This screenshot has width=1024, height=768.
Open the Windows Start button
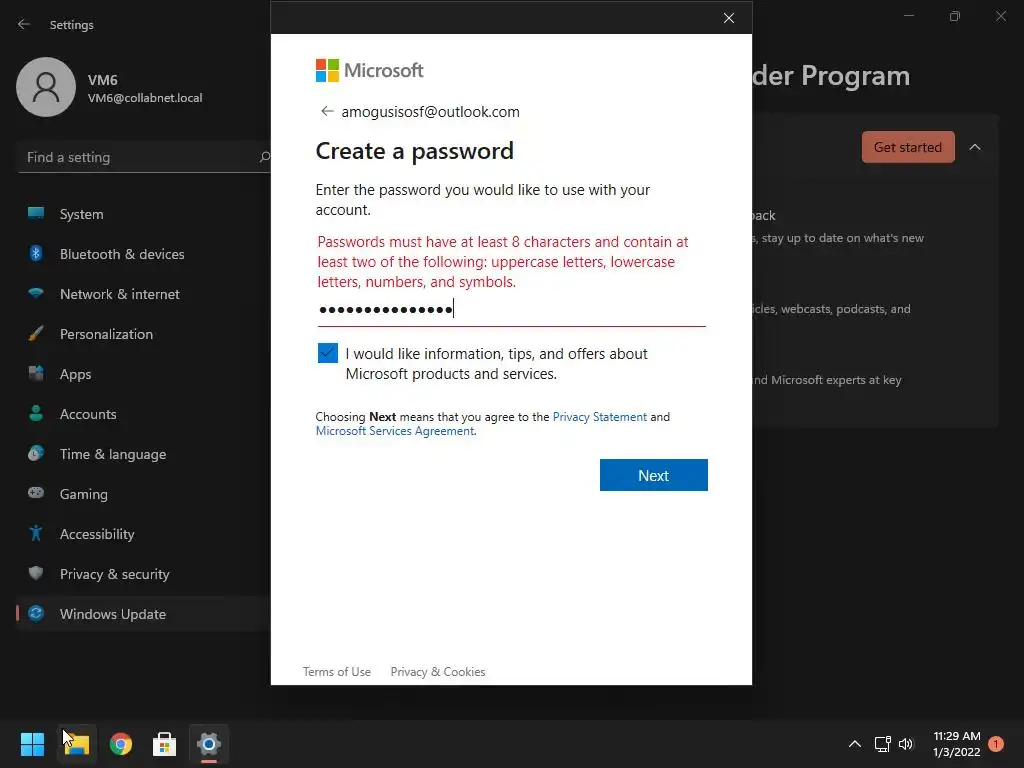[32, 744]
